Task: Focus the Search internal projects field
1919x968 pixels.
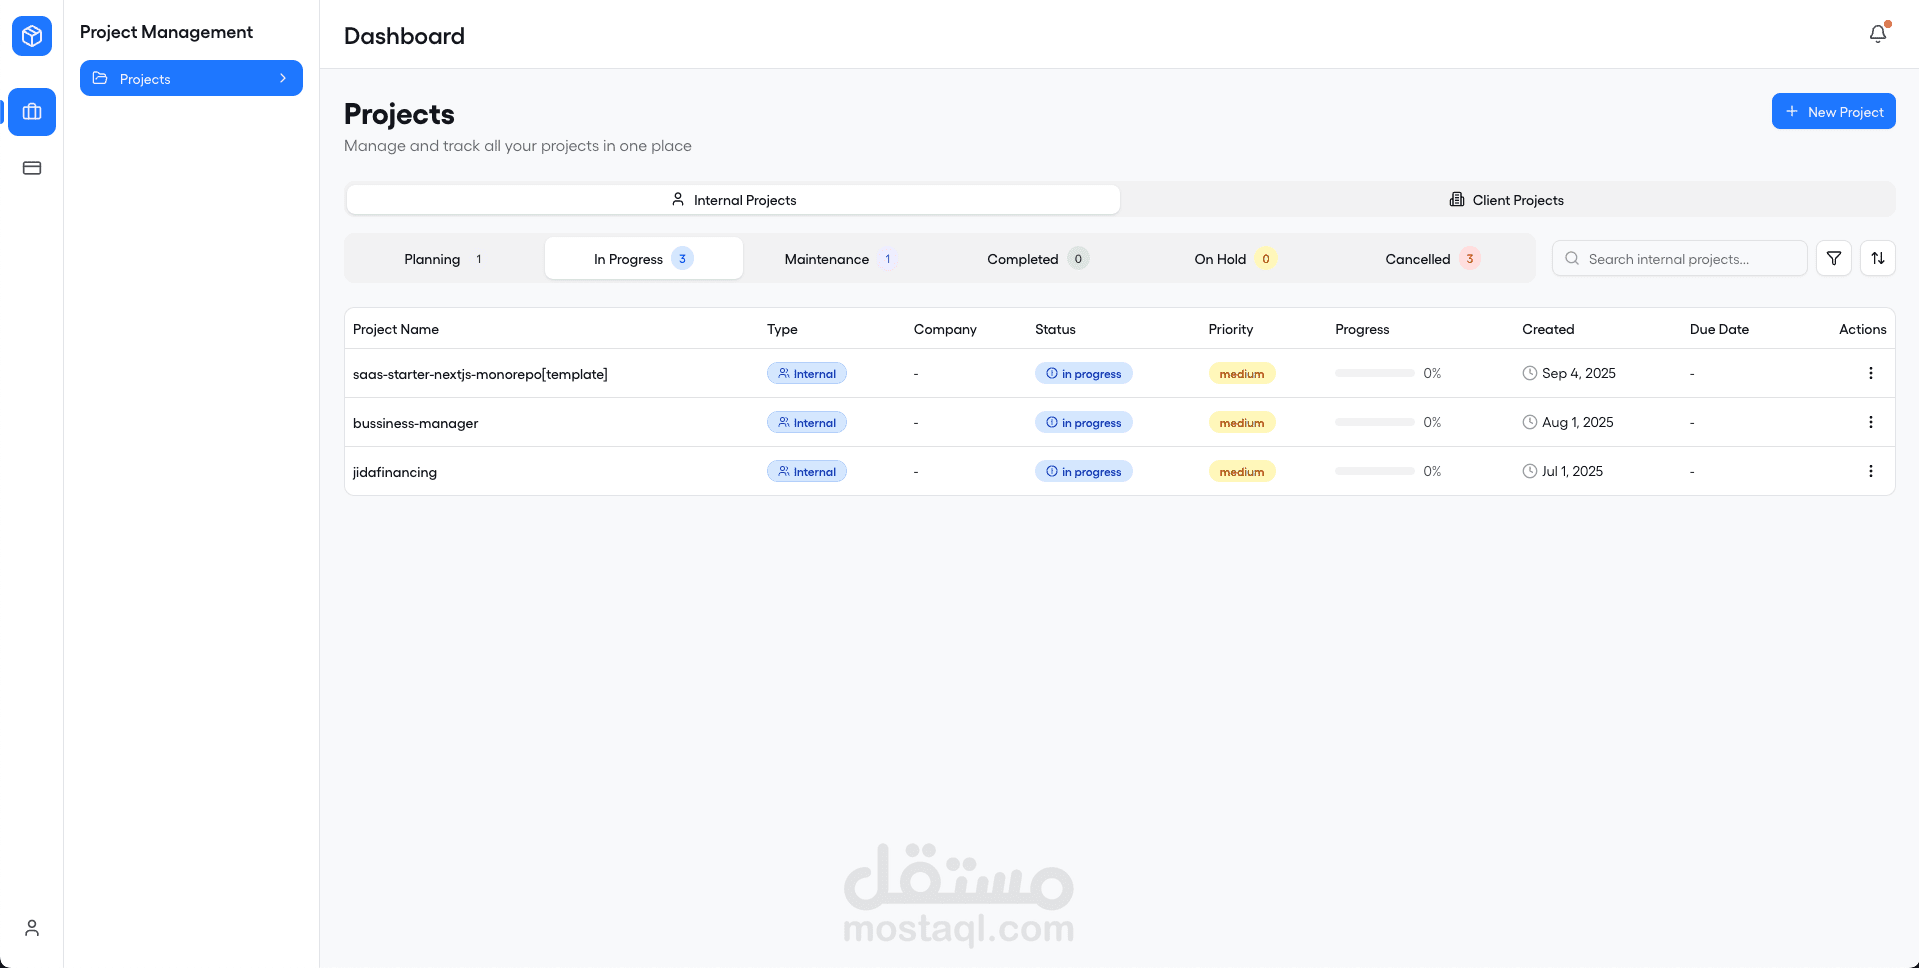Action: pyautogui.click(x=1679, y=258)
